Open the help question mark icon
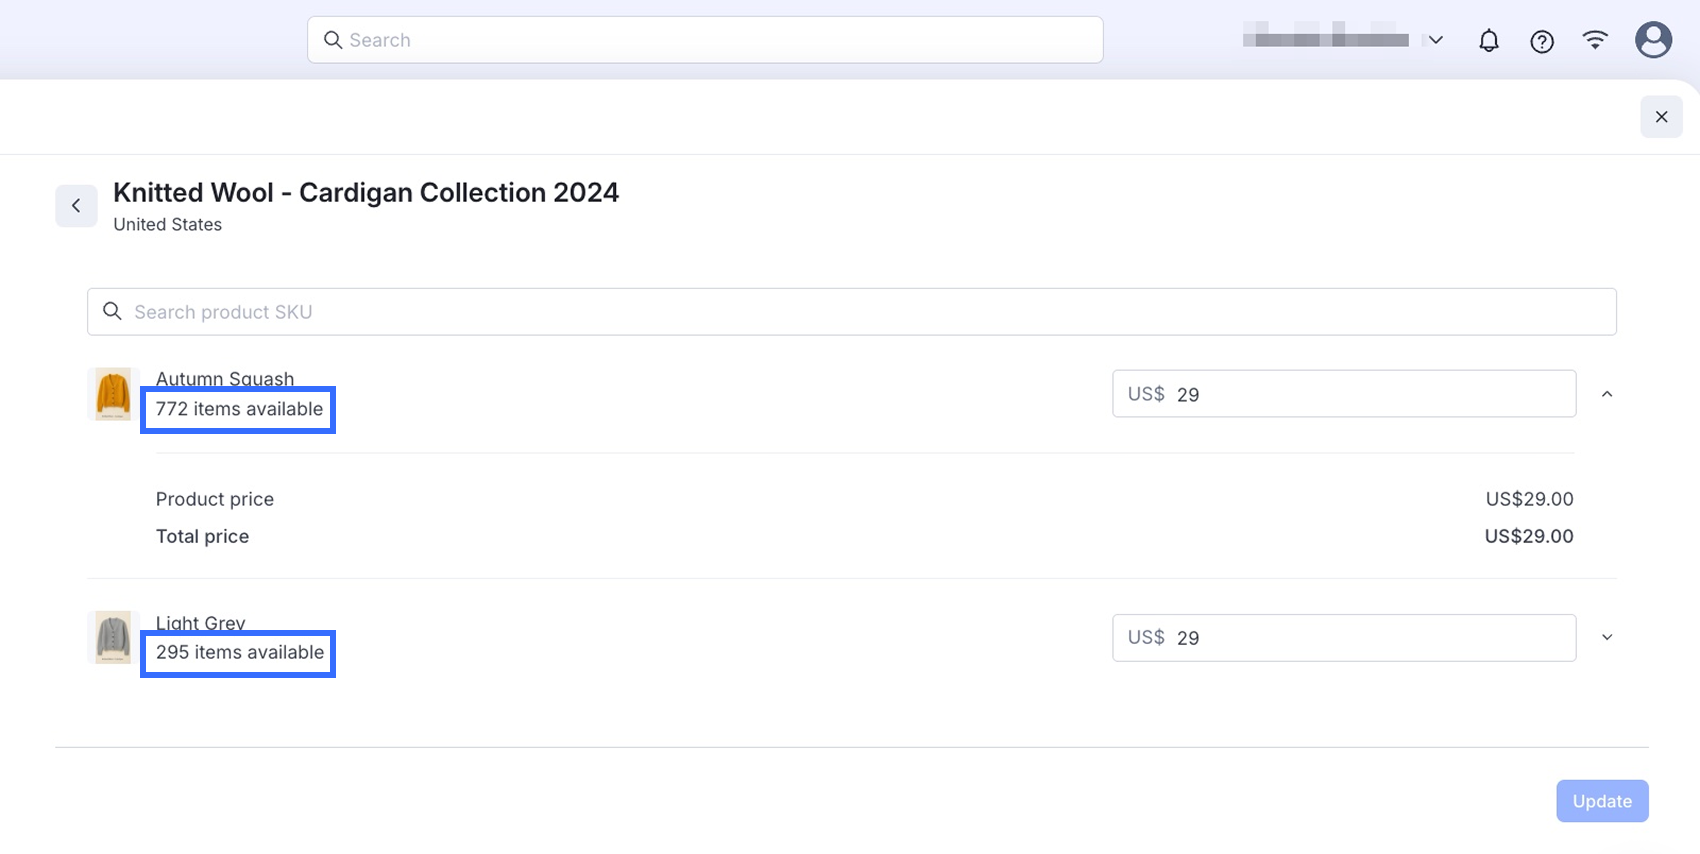This screenshot has height=854, width=1700. click(x=1541, y=41)
